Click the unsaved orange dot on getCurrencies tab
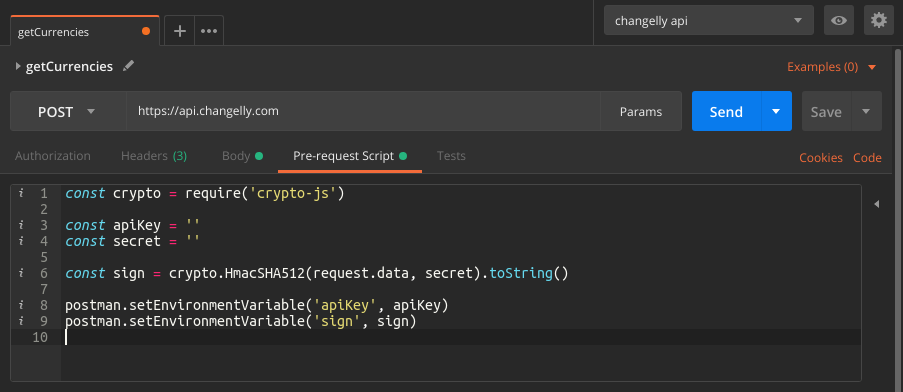Viewport: 903px width, 392px height. tap(146, 32)
